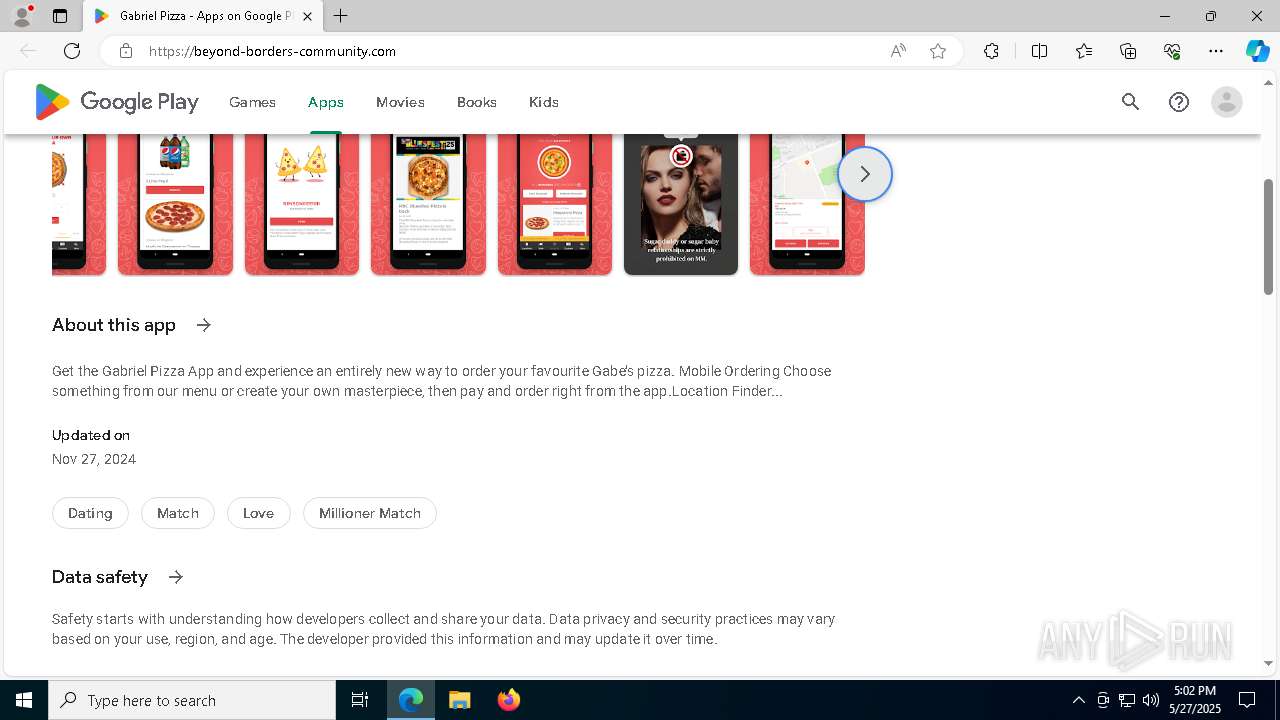The height and width of the screenshot is (720, 1280).
Task: Open a new browser tab
Action: point(341,16)
